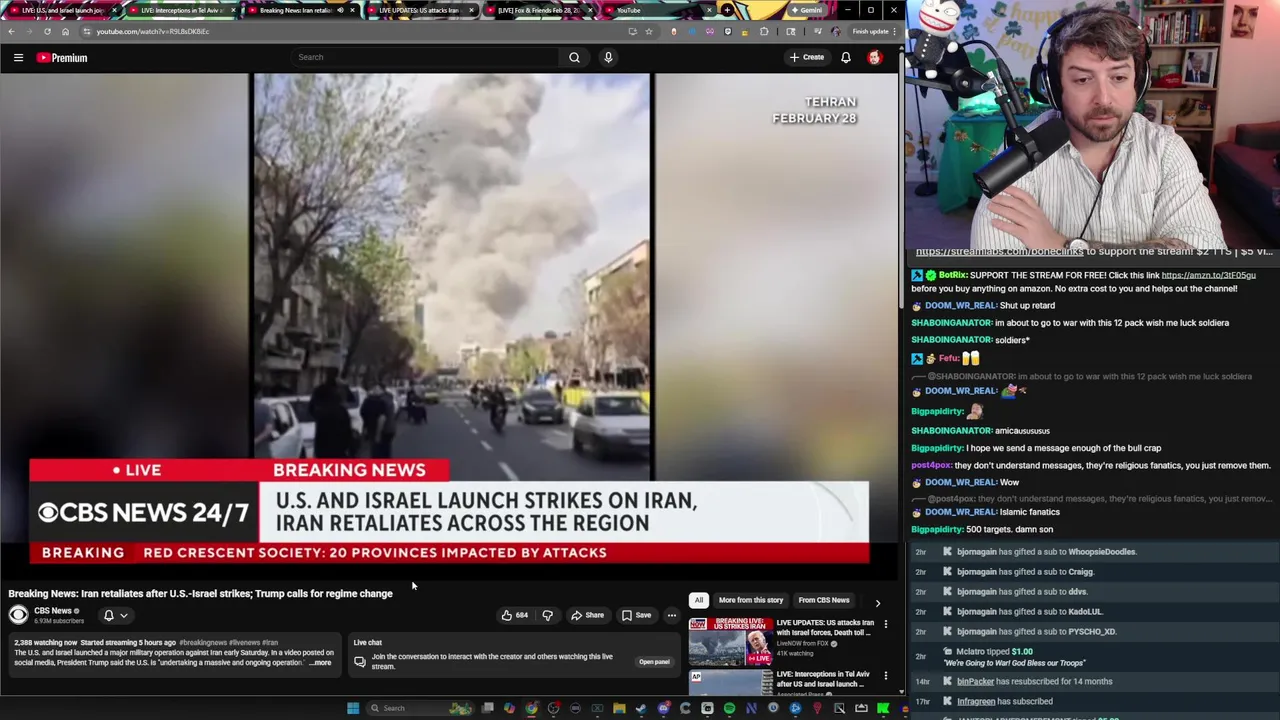Like the video with thumbs up 684
The image size is (1280, 720).
click(514, 615)
